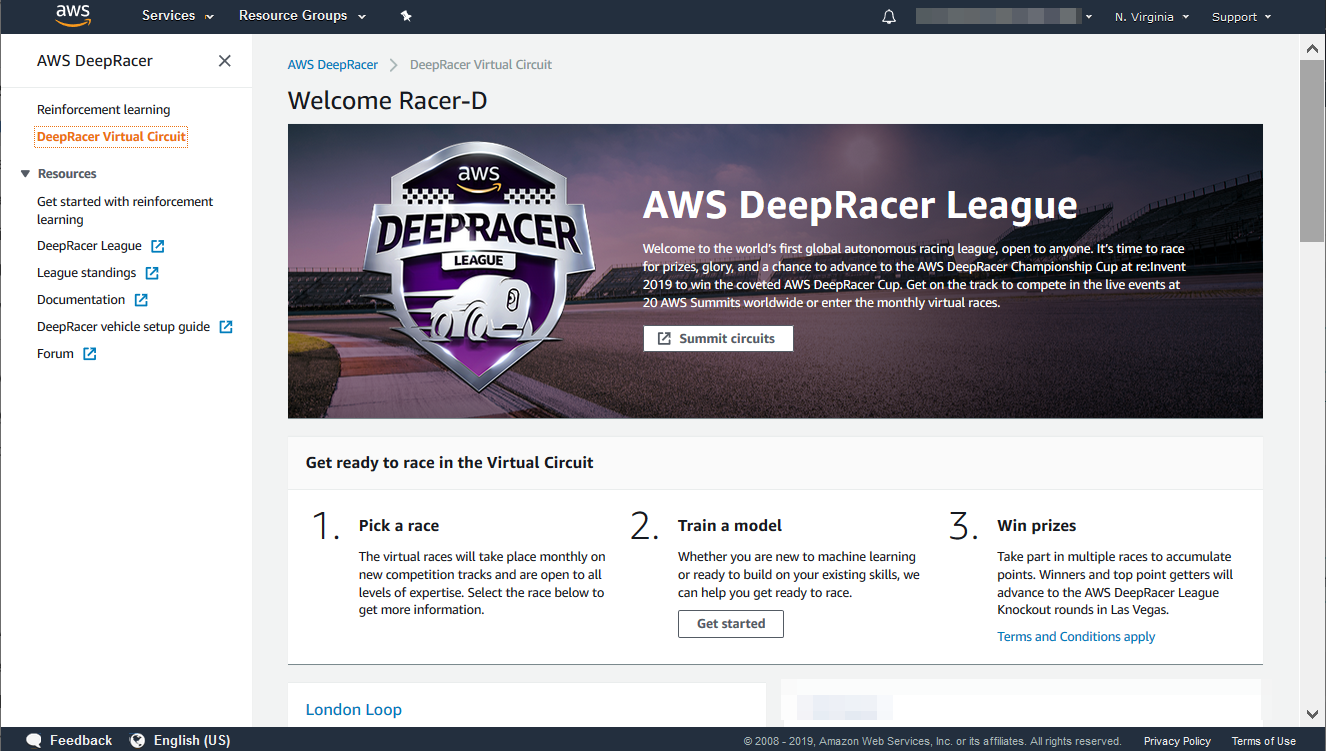Click the globe language icon in footer
The width and height of the screenshot is (1326, 751).
(x=138, y=741)
